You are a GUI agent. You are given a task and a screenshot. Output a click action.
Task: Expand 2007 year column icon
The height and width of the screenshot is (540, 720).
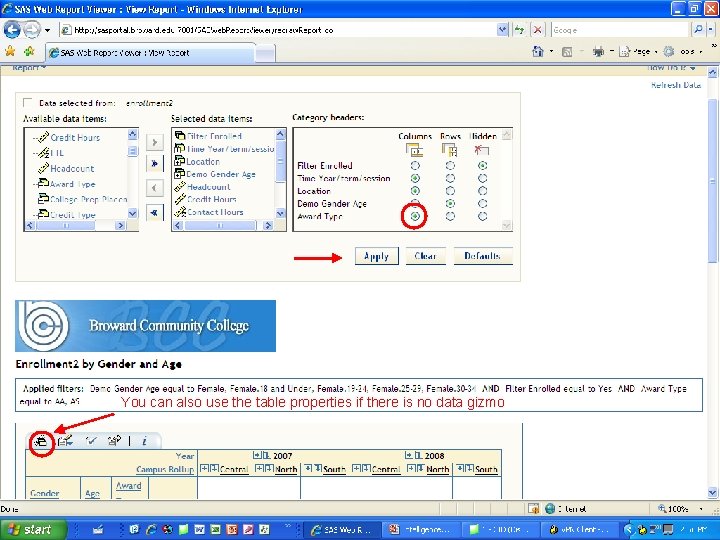258,456
